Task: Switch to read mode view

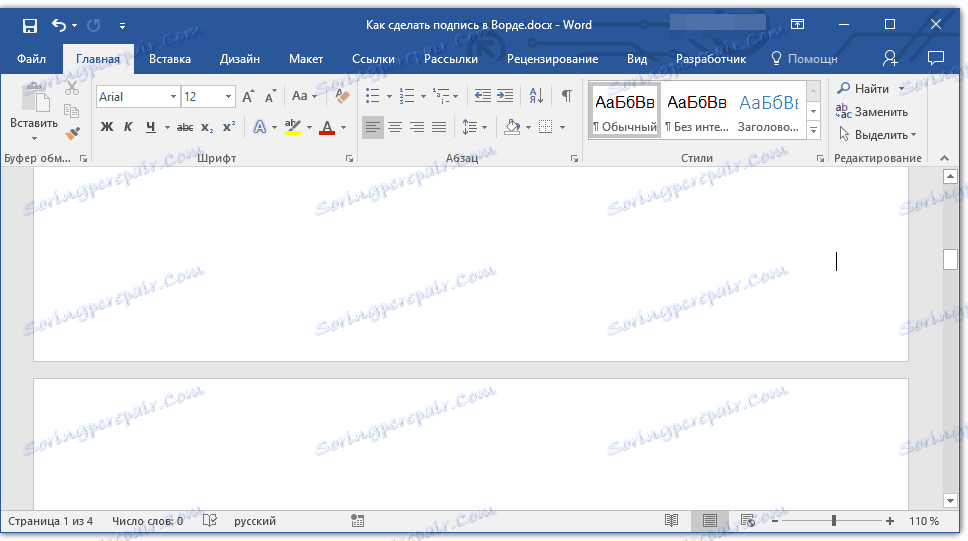Action: [x=672, y=521]
